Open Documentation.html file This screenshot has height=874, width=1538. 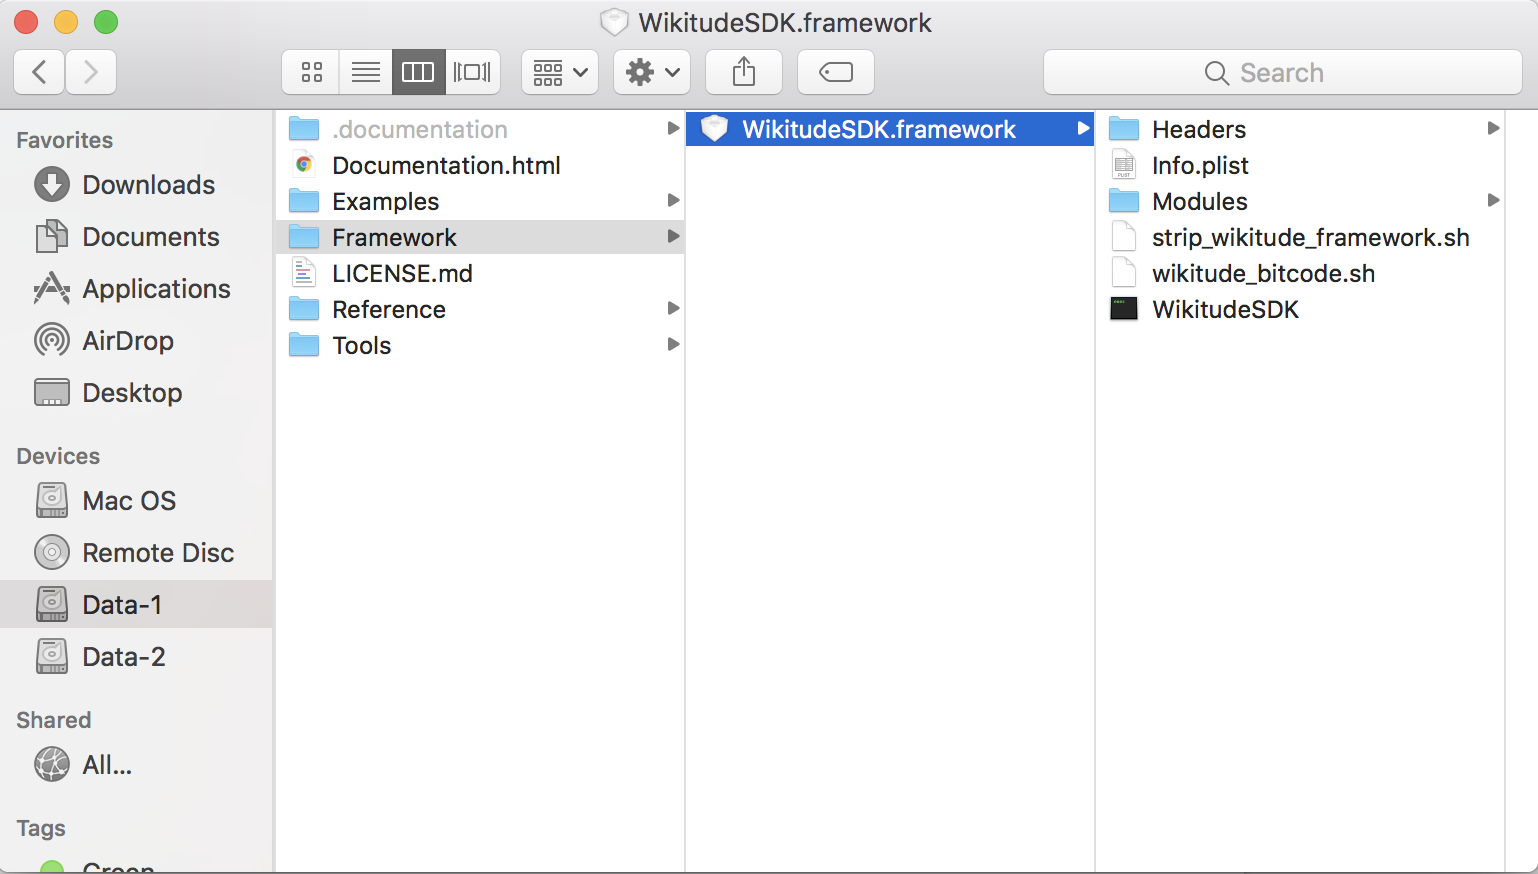pyautogui.click(x=446, y=166)
